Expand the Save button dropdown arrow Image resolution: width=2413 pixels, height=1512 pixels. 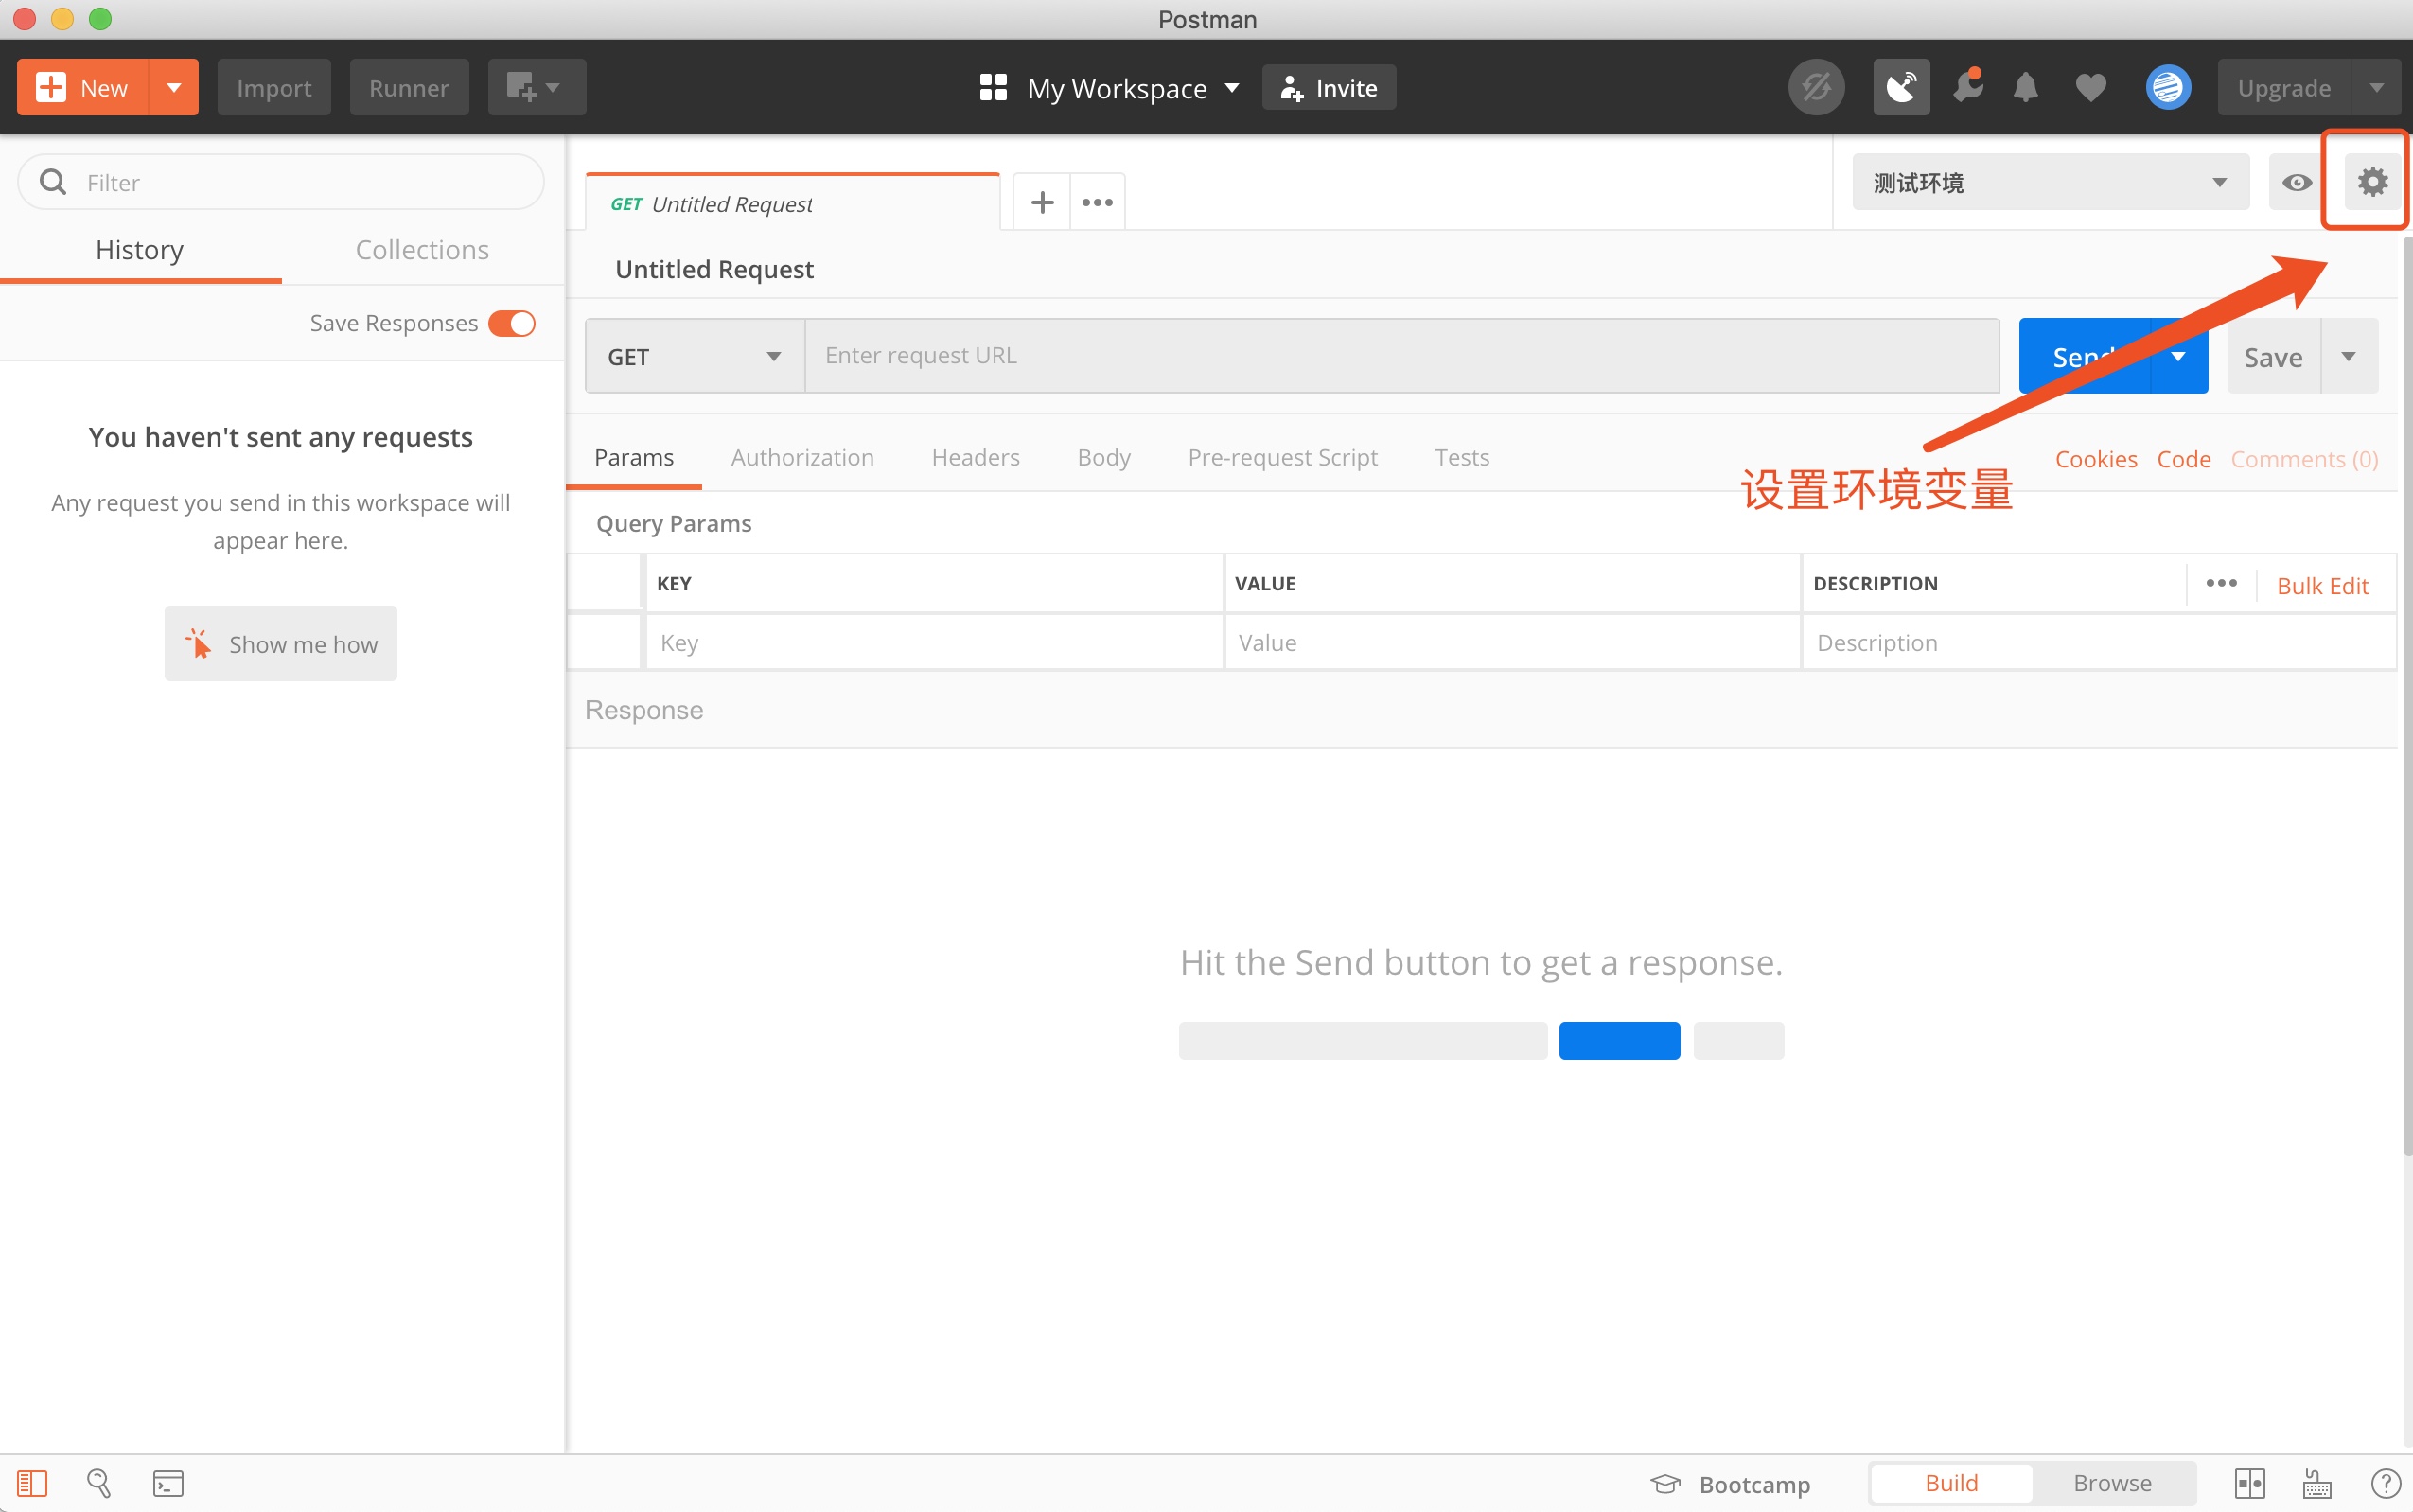pyautogui.click(x=2349, y=356)
